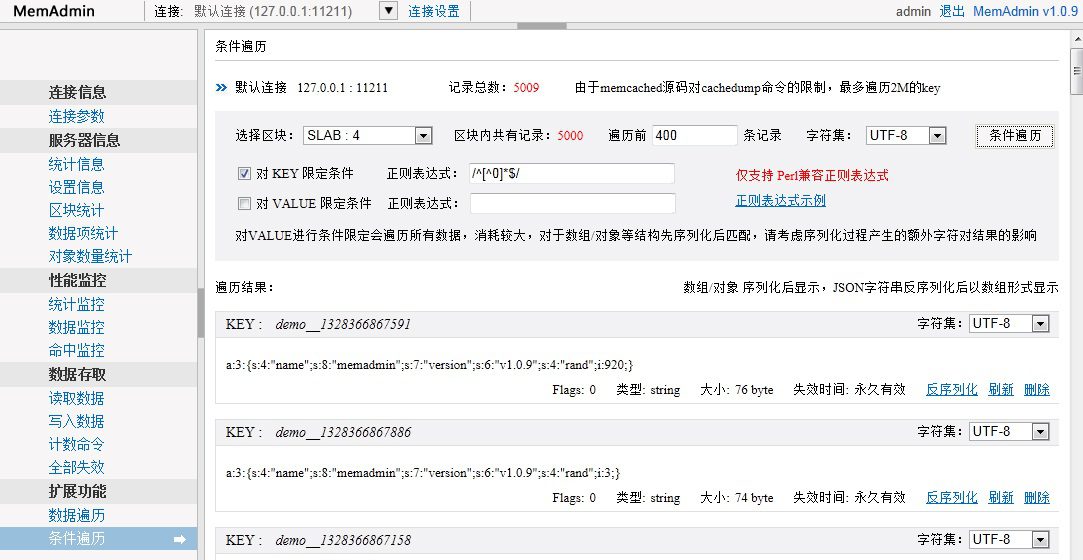The height and width of the screenshot is (560, 1083).
Task: Enable the 对 VALUE 限定条件 checkbox
Action: (244, 204)
